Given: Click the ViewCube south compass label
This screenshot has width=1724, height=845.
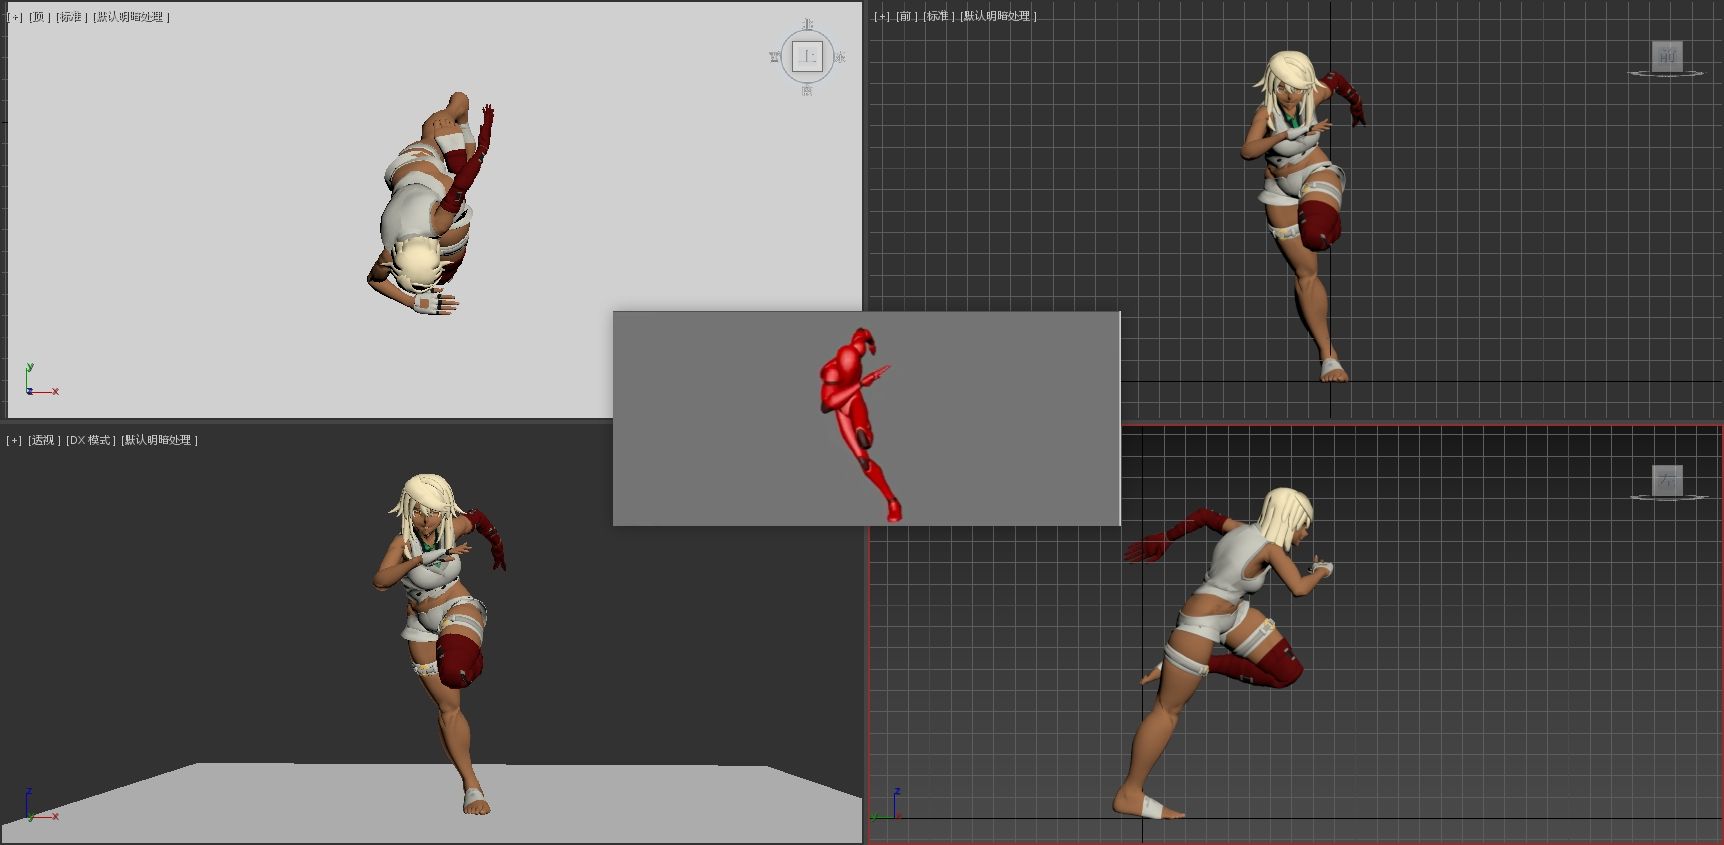Looking at the screenshot, I should [807, 90].
